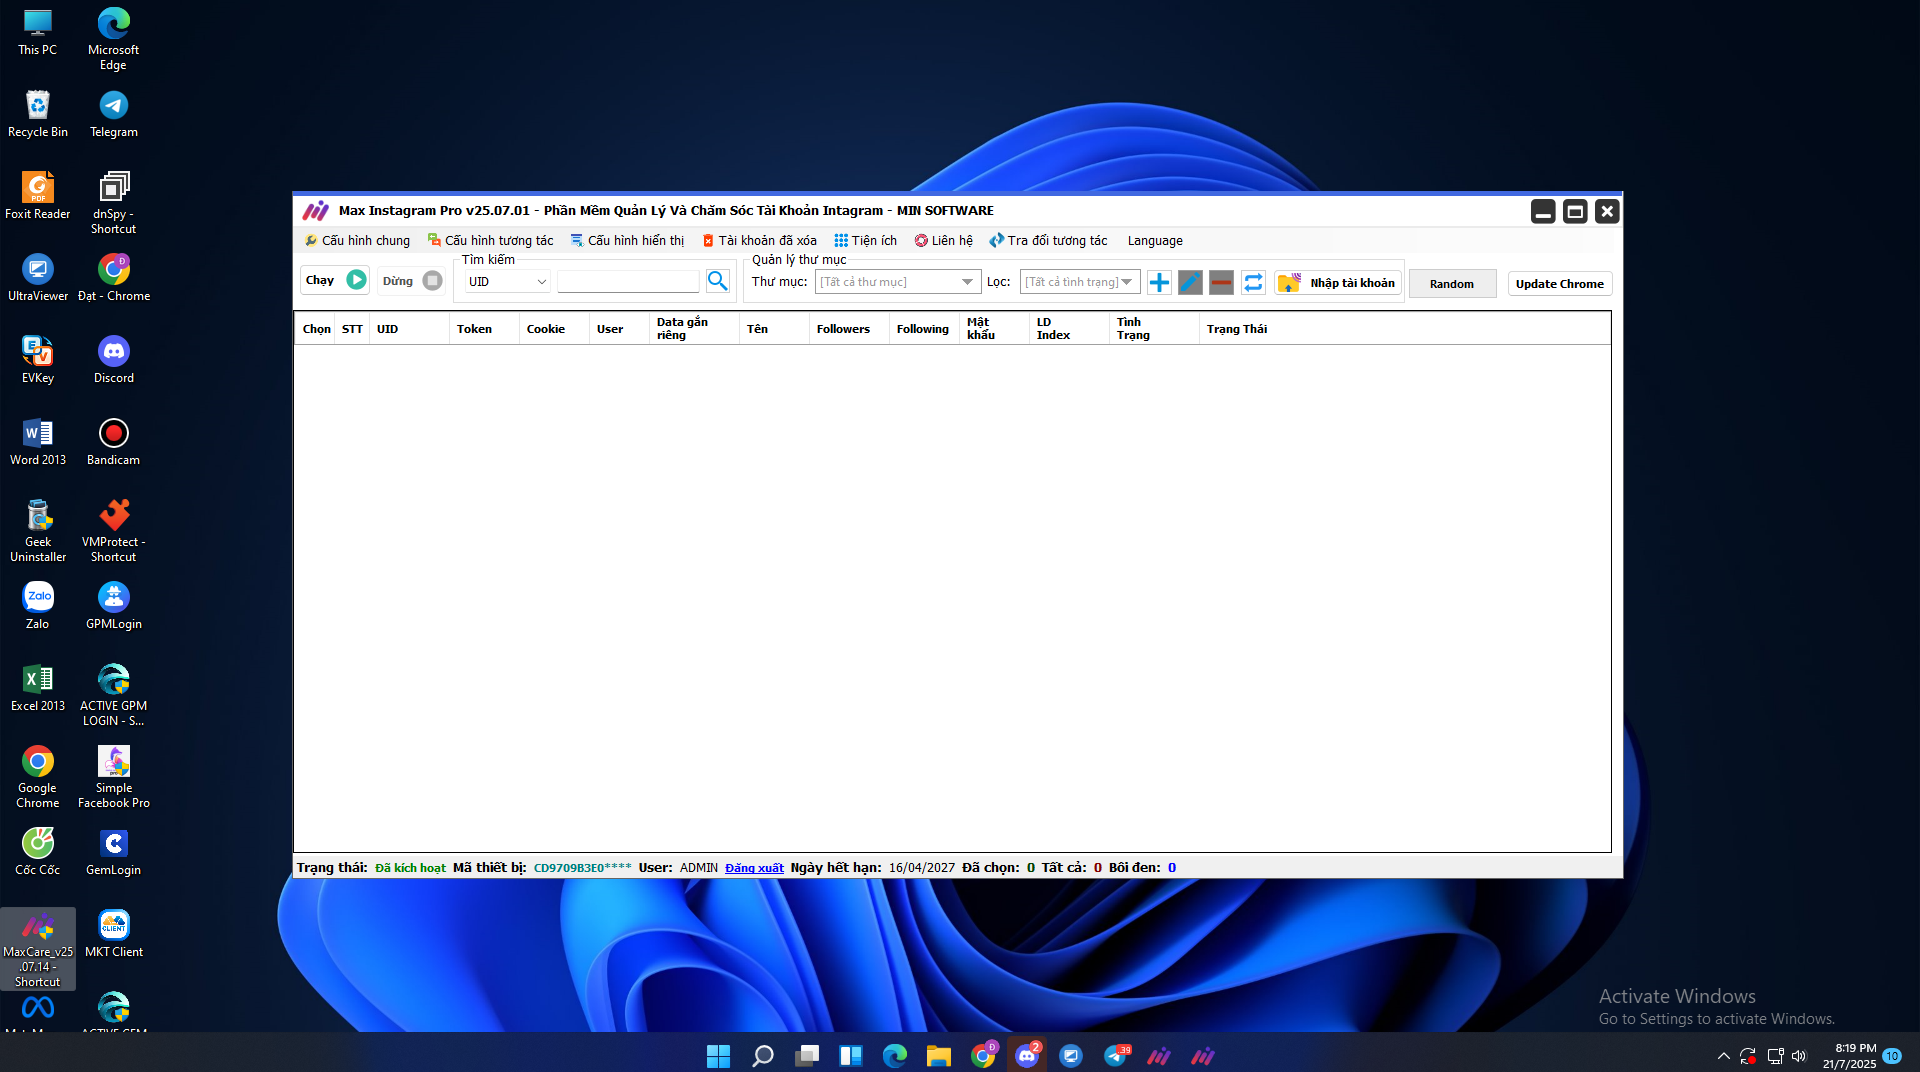Screen dimensions: 1920x1072
Task: Expand the Lọc status filter dropdown
Action: click(x=1079, y=282)
